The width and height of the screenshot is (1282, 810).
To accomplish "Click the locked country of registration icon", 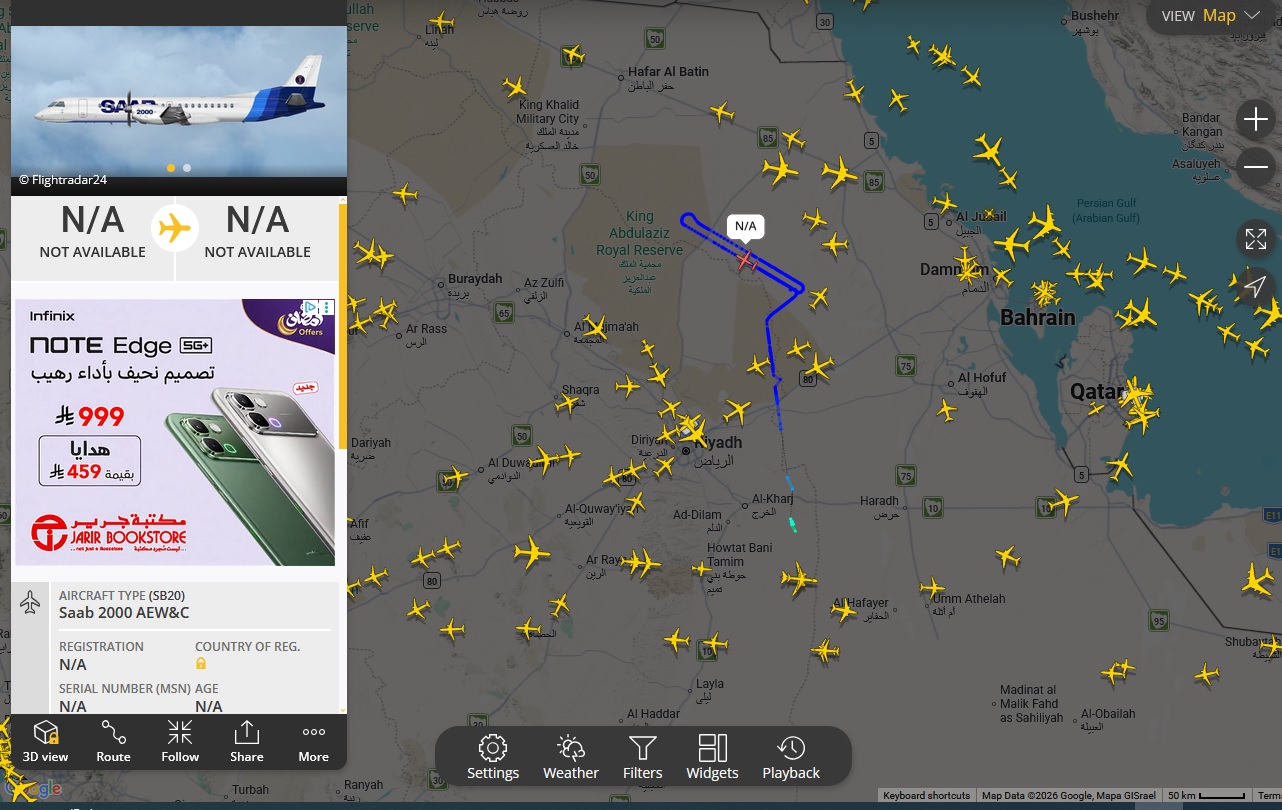I will 201,664.
